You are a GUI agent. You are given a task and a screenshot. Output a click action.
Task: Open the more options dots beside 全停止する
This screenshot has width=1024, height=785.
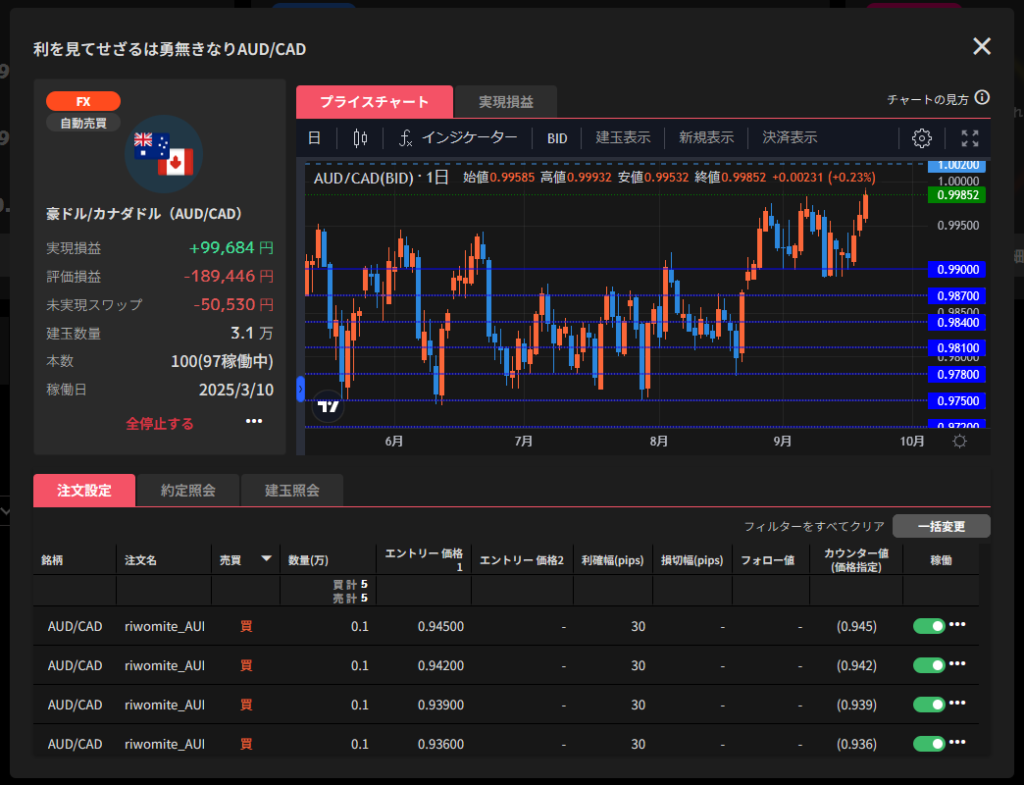254,421
